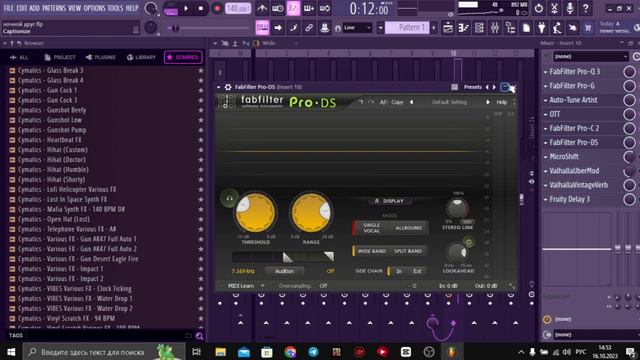Viewport: 640px width, 360px height.
Task: Open the FILE menu
Action: tap(8, 8)
